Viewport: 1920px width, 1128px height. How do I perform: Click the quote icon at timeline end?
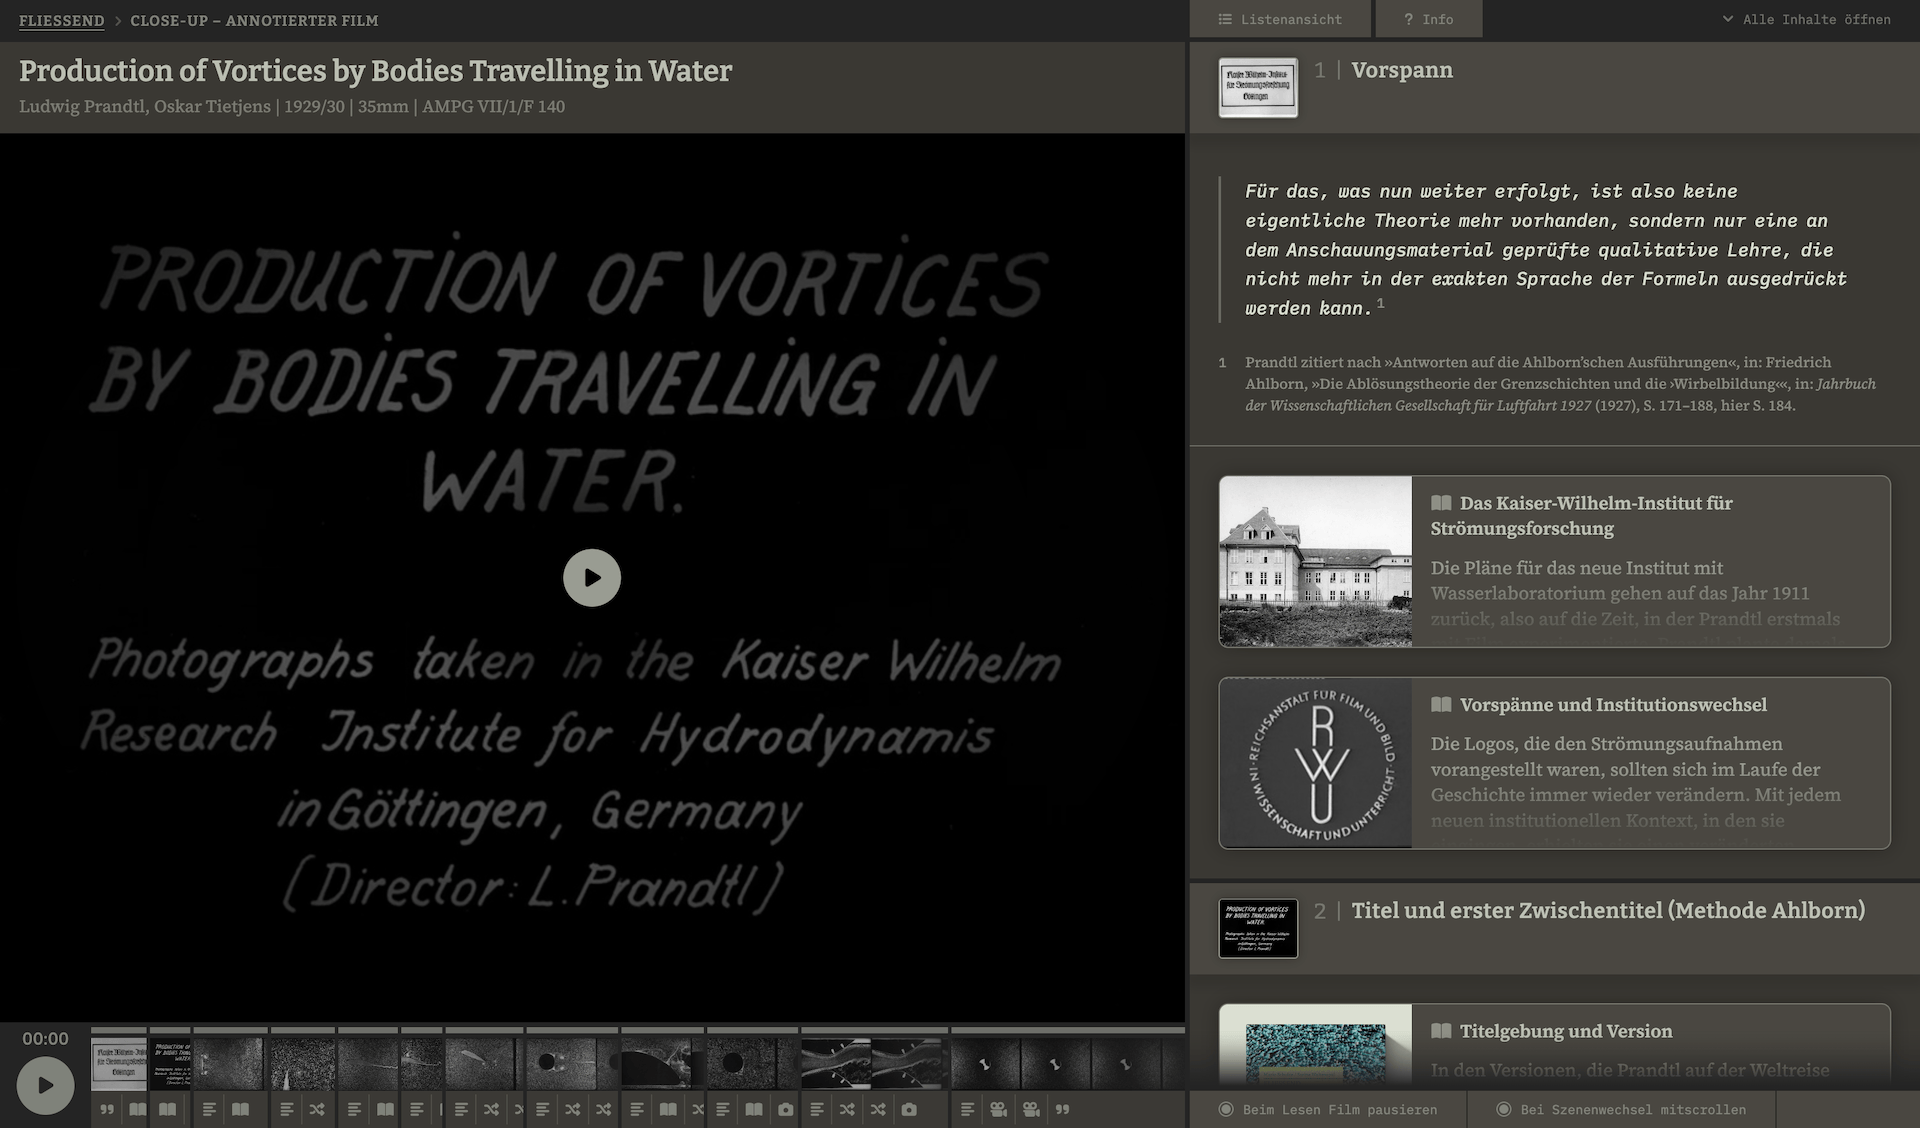(1062, 1109)
